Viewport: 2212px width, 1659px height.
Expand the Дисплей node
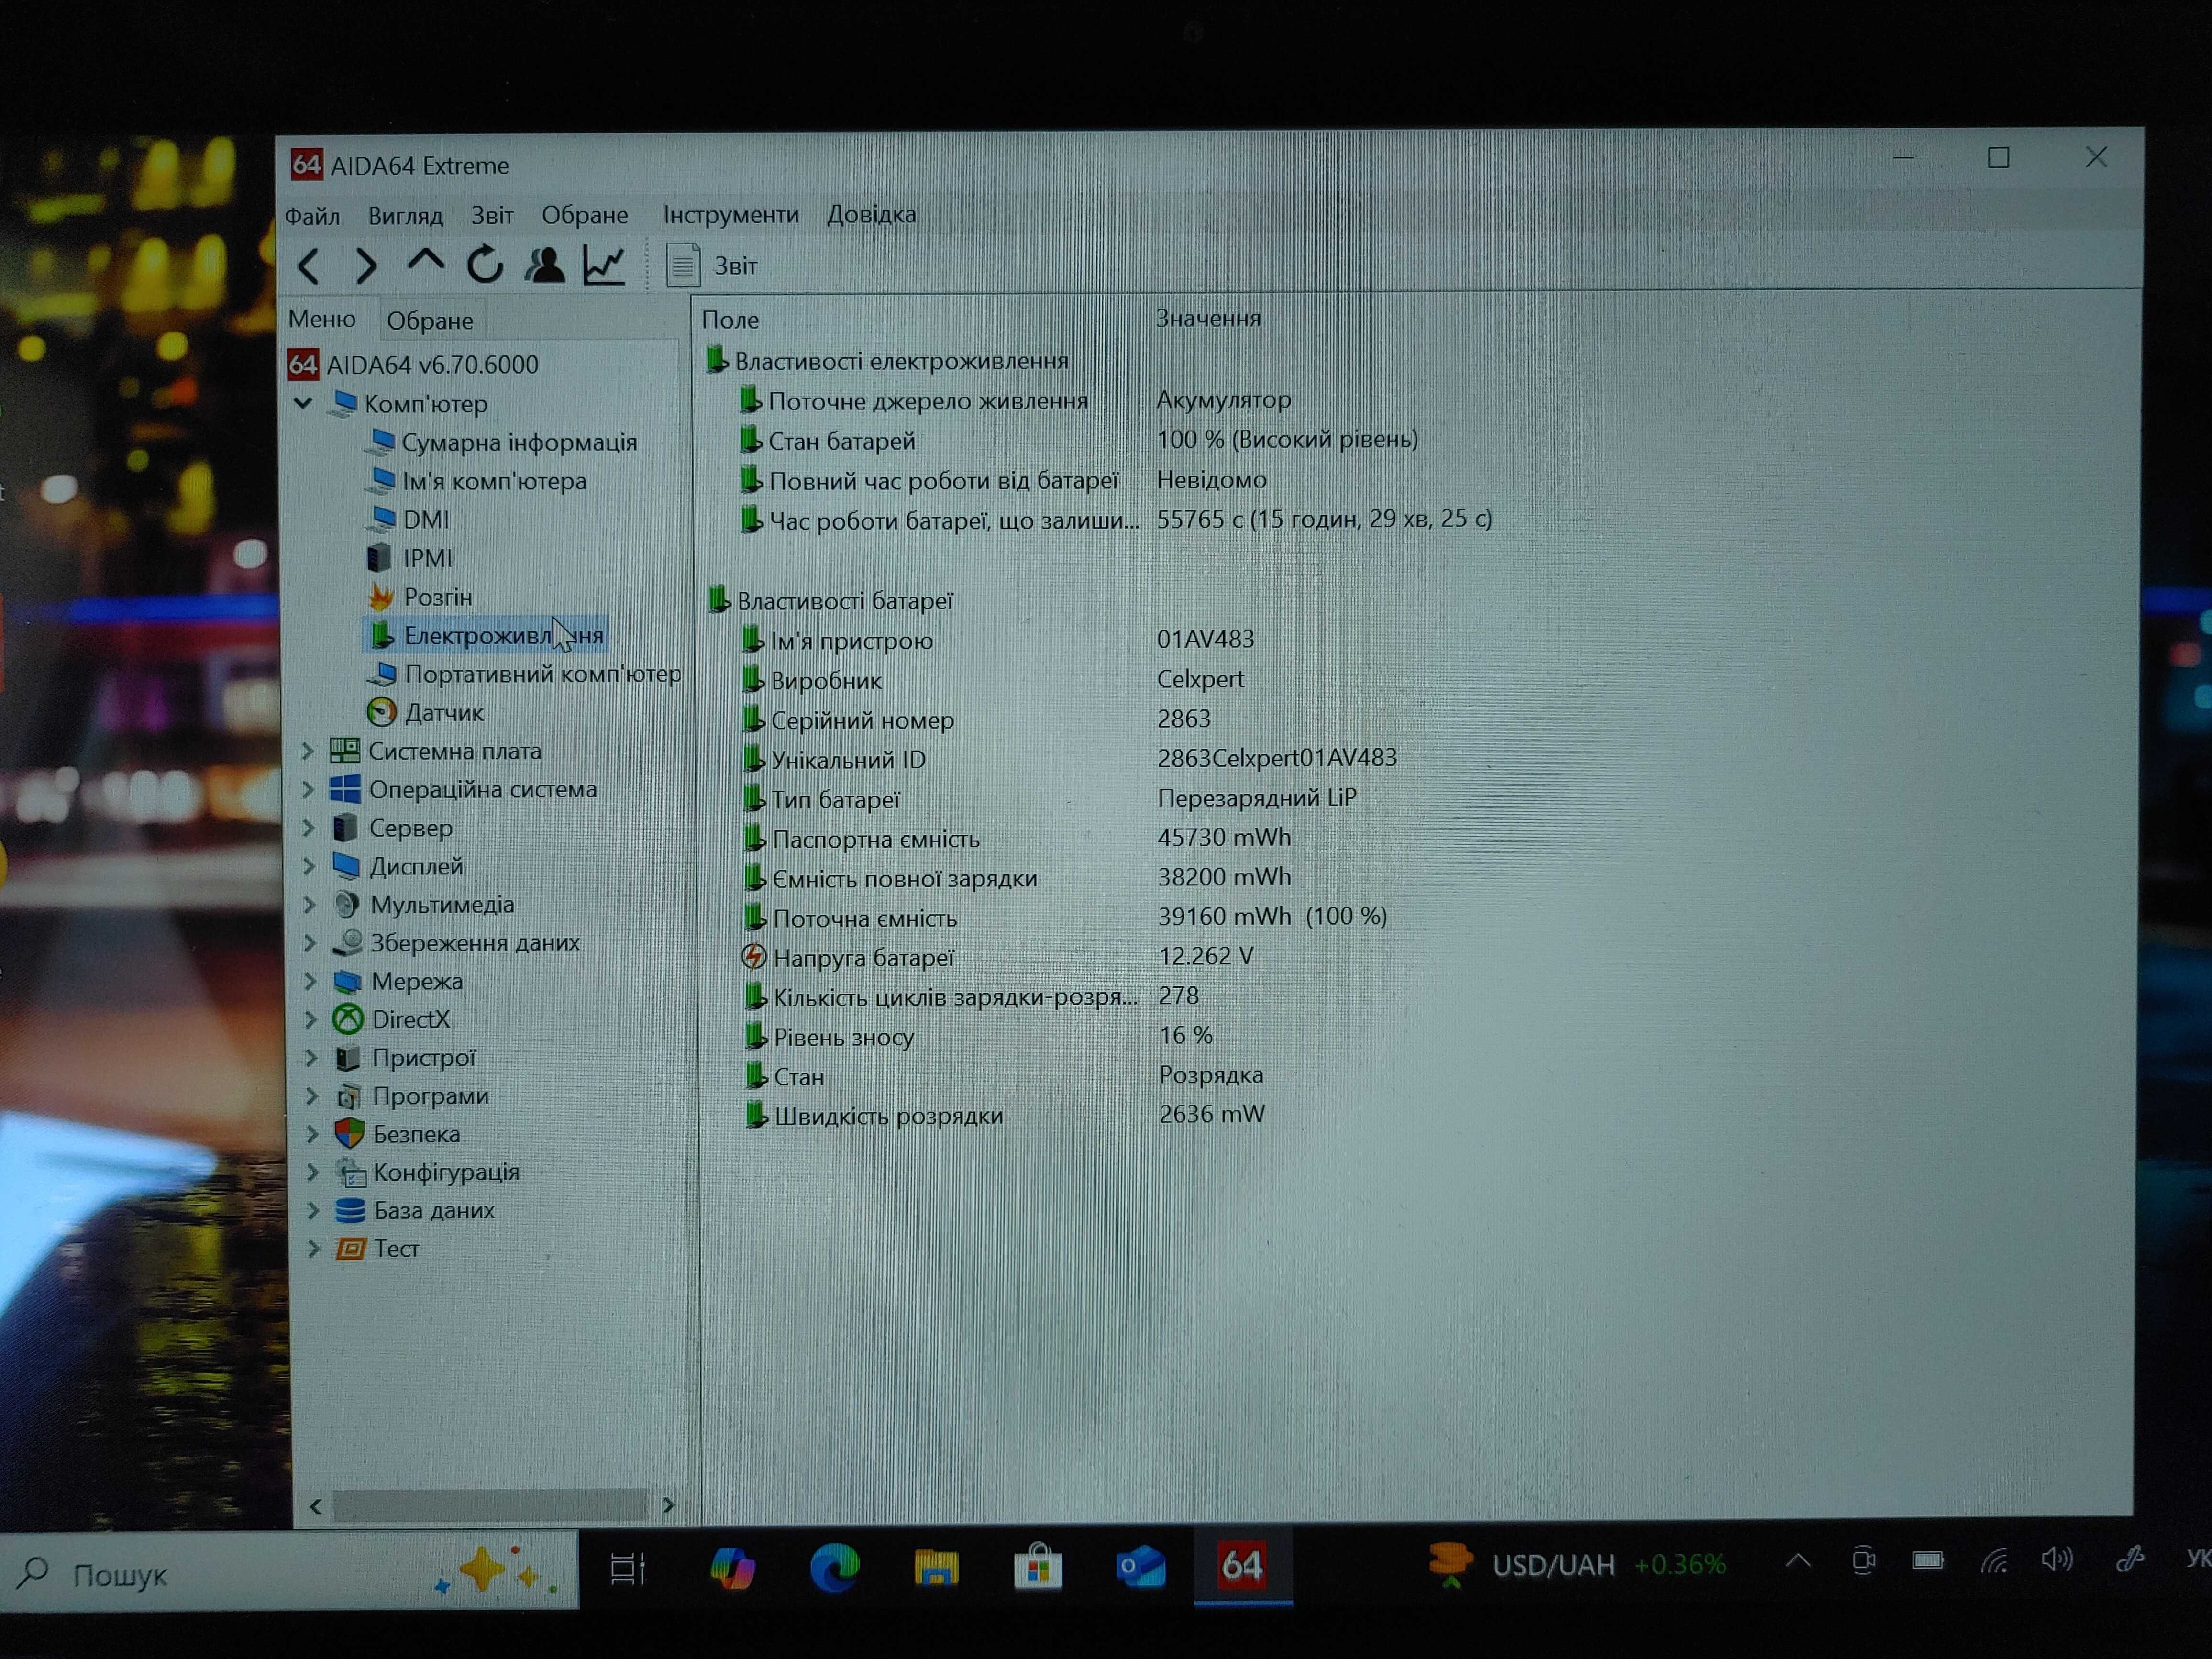[308, 866]
